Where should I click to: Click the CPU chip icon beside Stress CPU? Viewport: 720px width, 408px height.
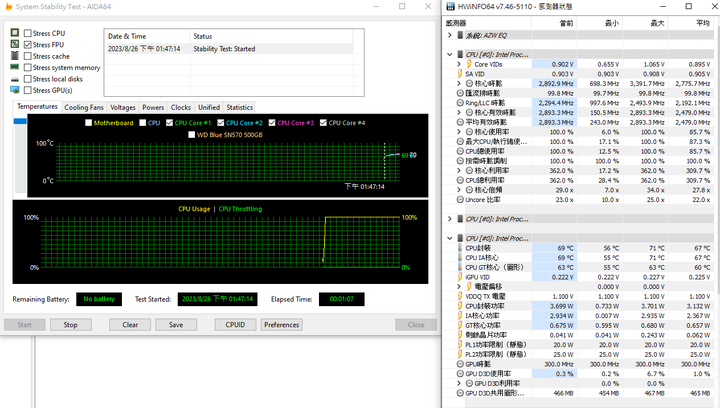(x=15, y=33)
